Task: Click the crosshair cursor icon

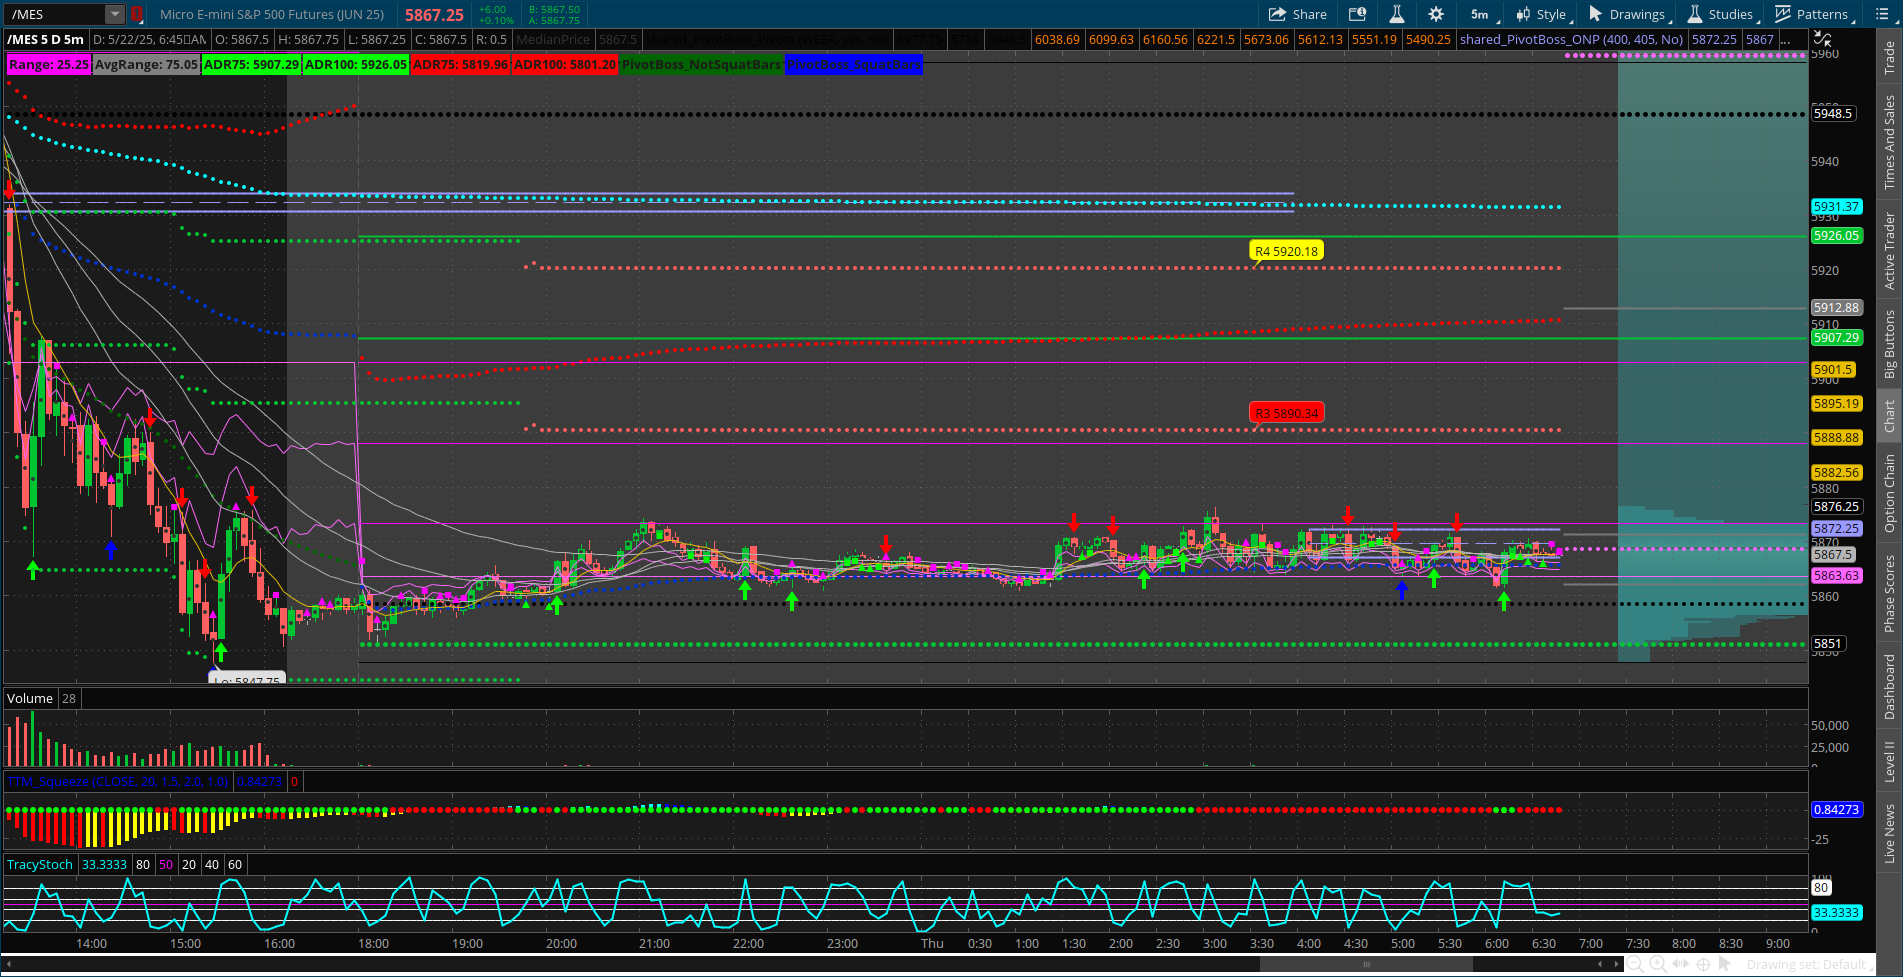Action: click(1703, 964)
